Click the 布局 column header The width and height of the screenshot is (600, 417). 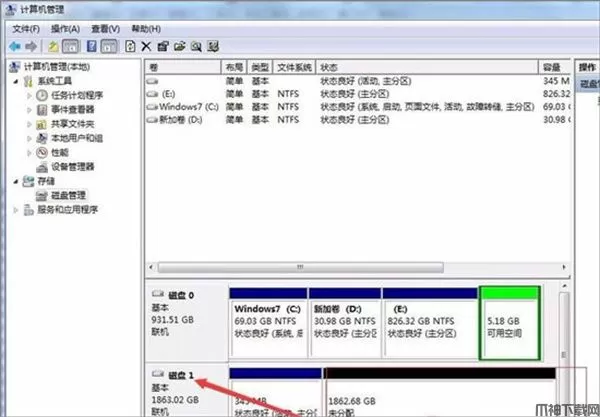[x=235, y=67]
